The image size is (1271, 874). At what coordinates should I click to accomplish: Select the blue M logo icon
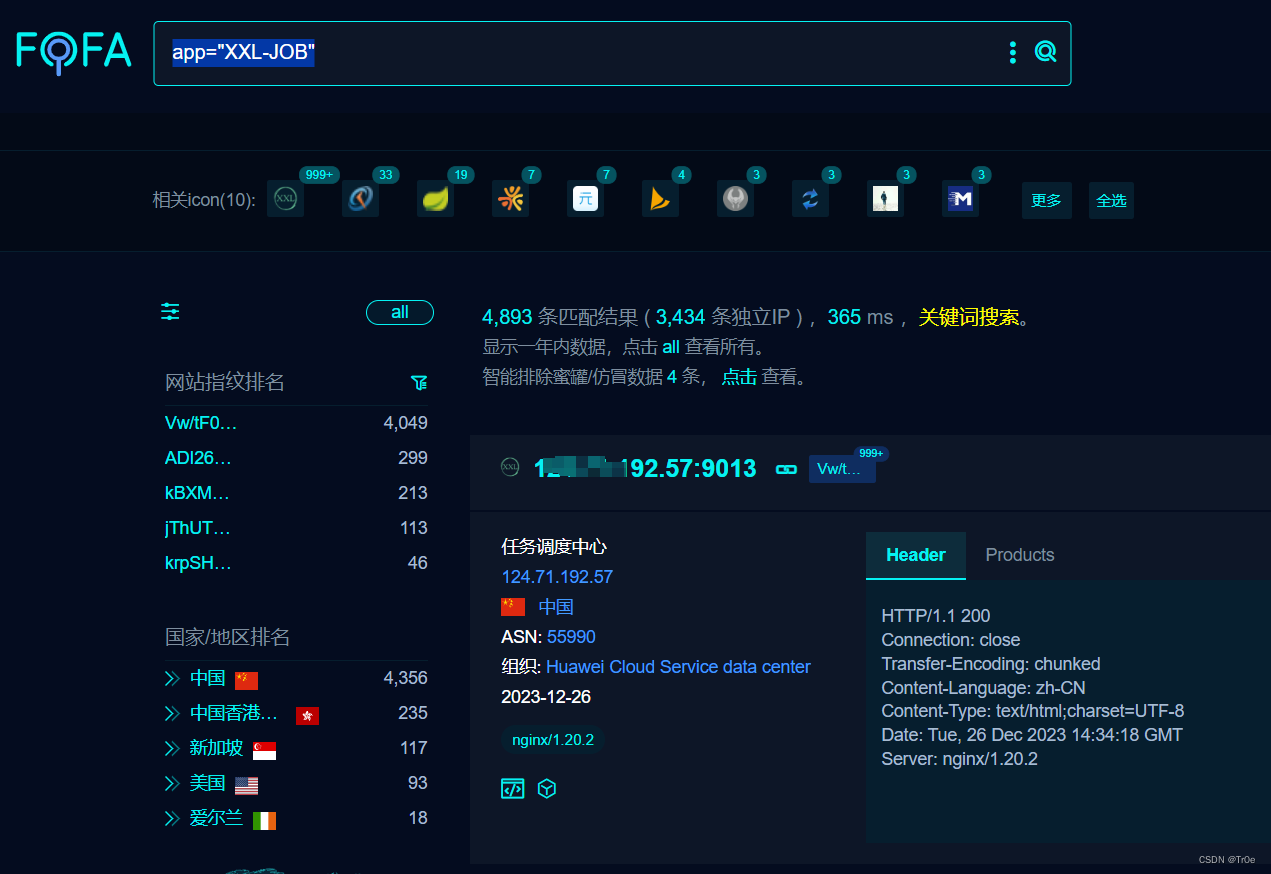coord(960,199)
